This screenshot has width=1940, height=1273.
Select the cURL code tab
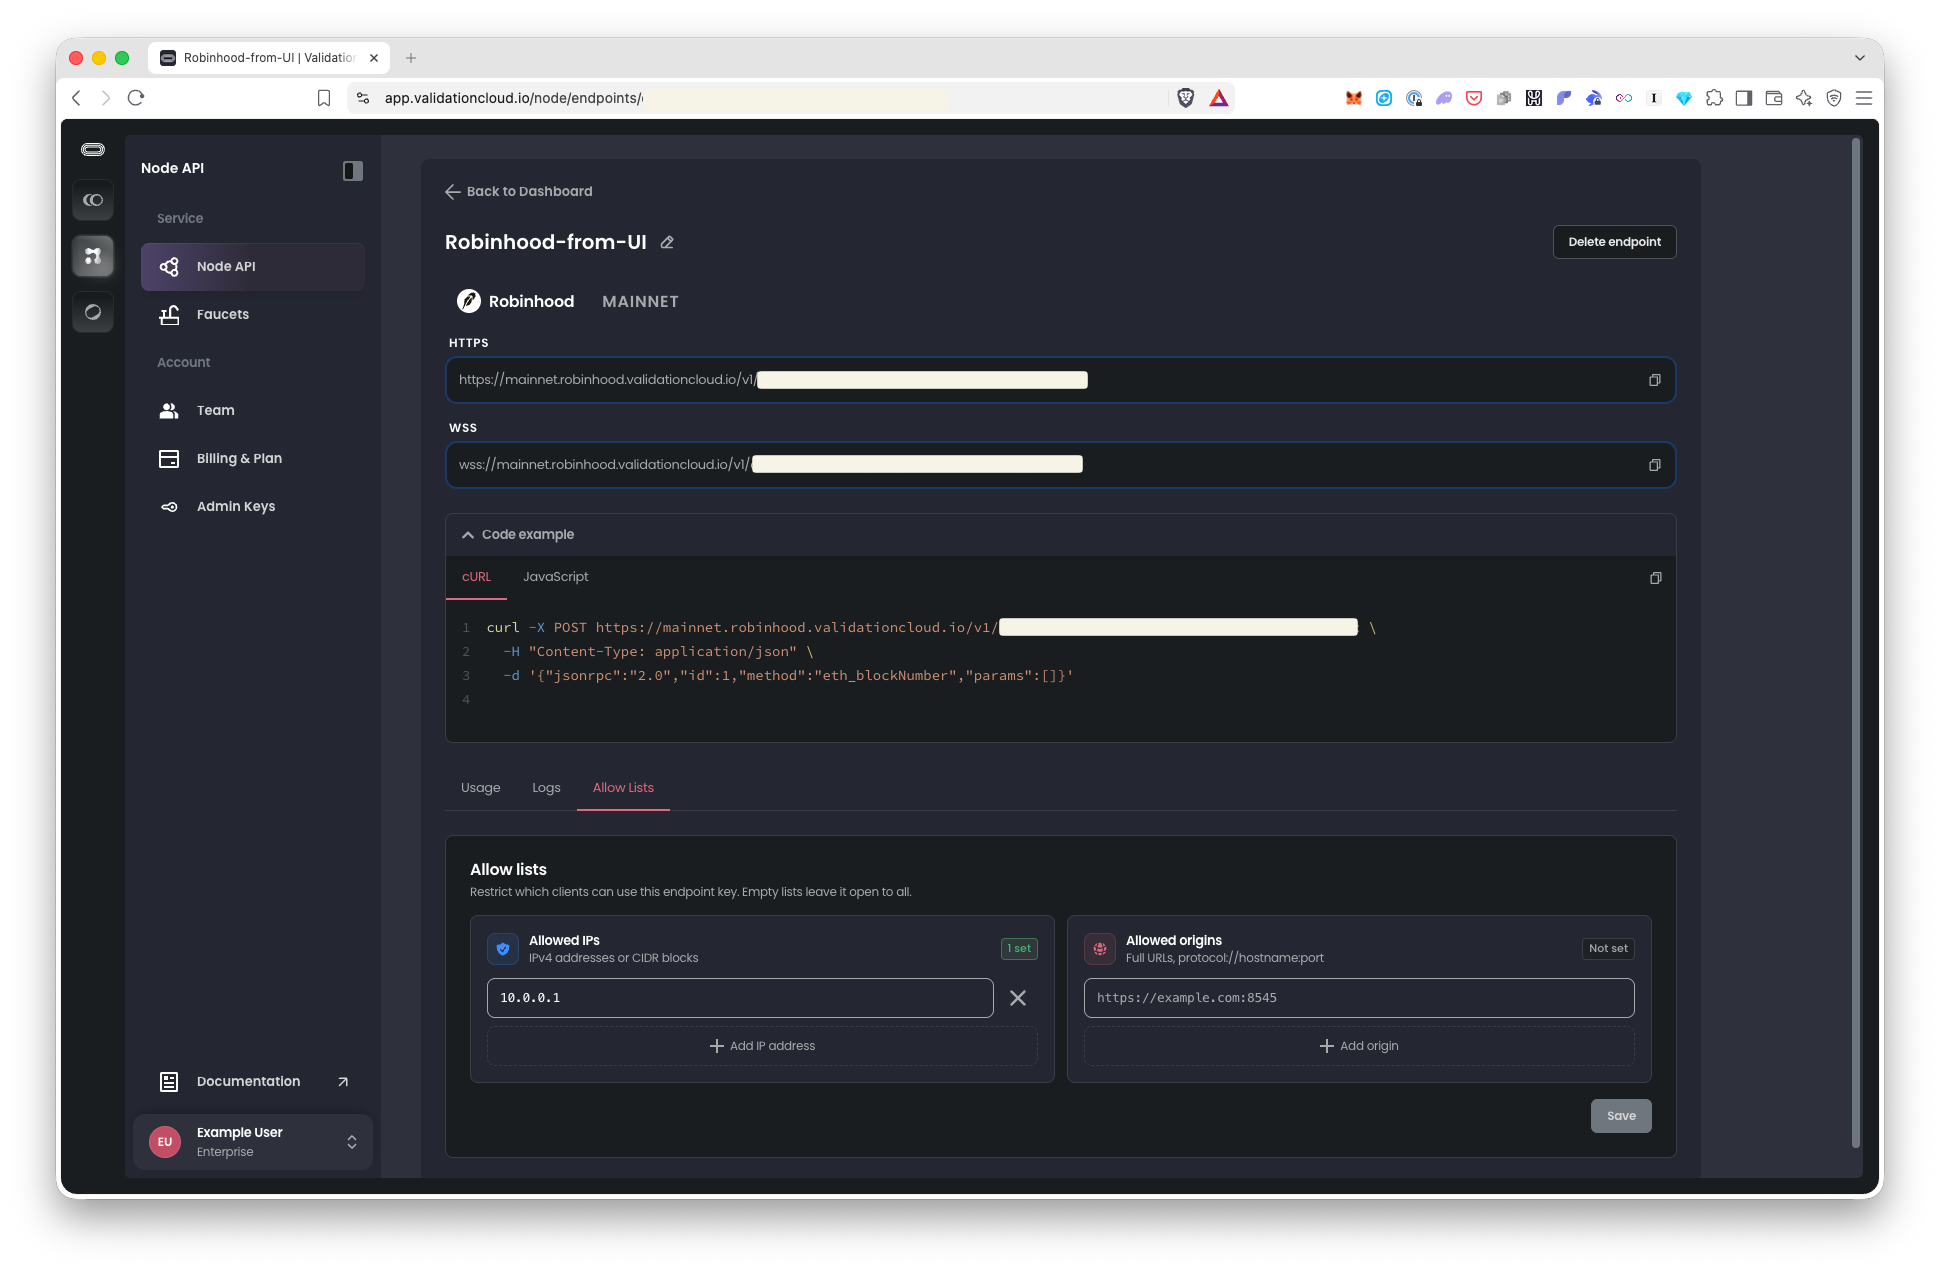[x=476, y=577]
